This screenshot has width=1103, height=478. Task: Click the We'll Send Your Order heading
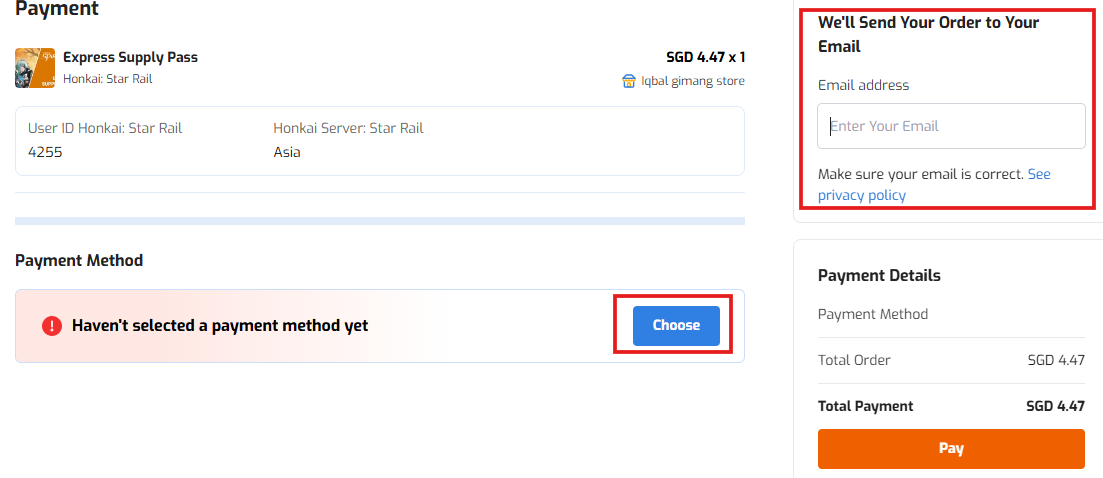(x=929, y=34)
